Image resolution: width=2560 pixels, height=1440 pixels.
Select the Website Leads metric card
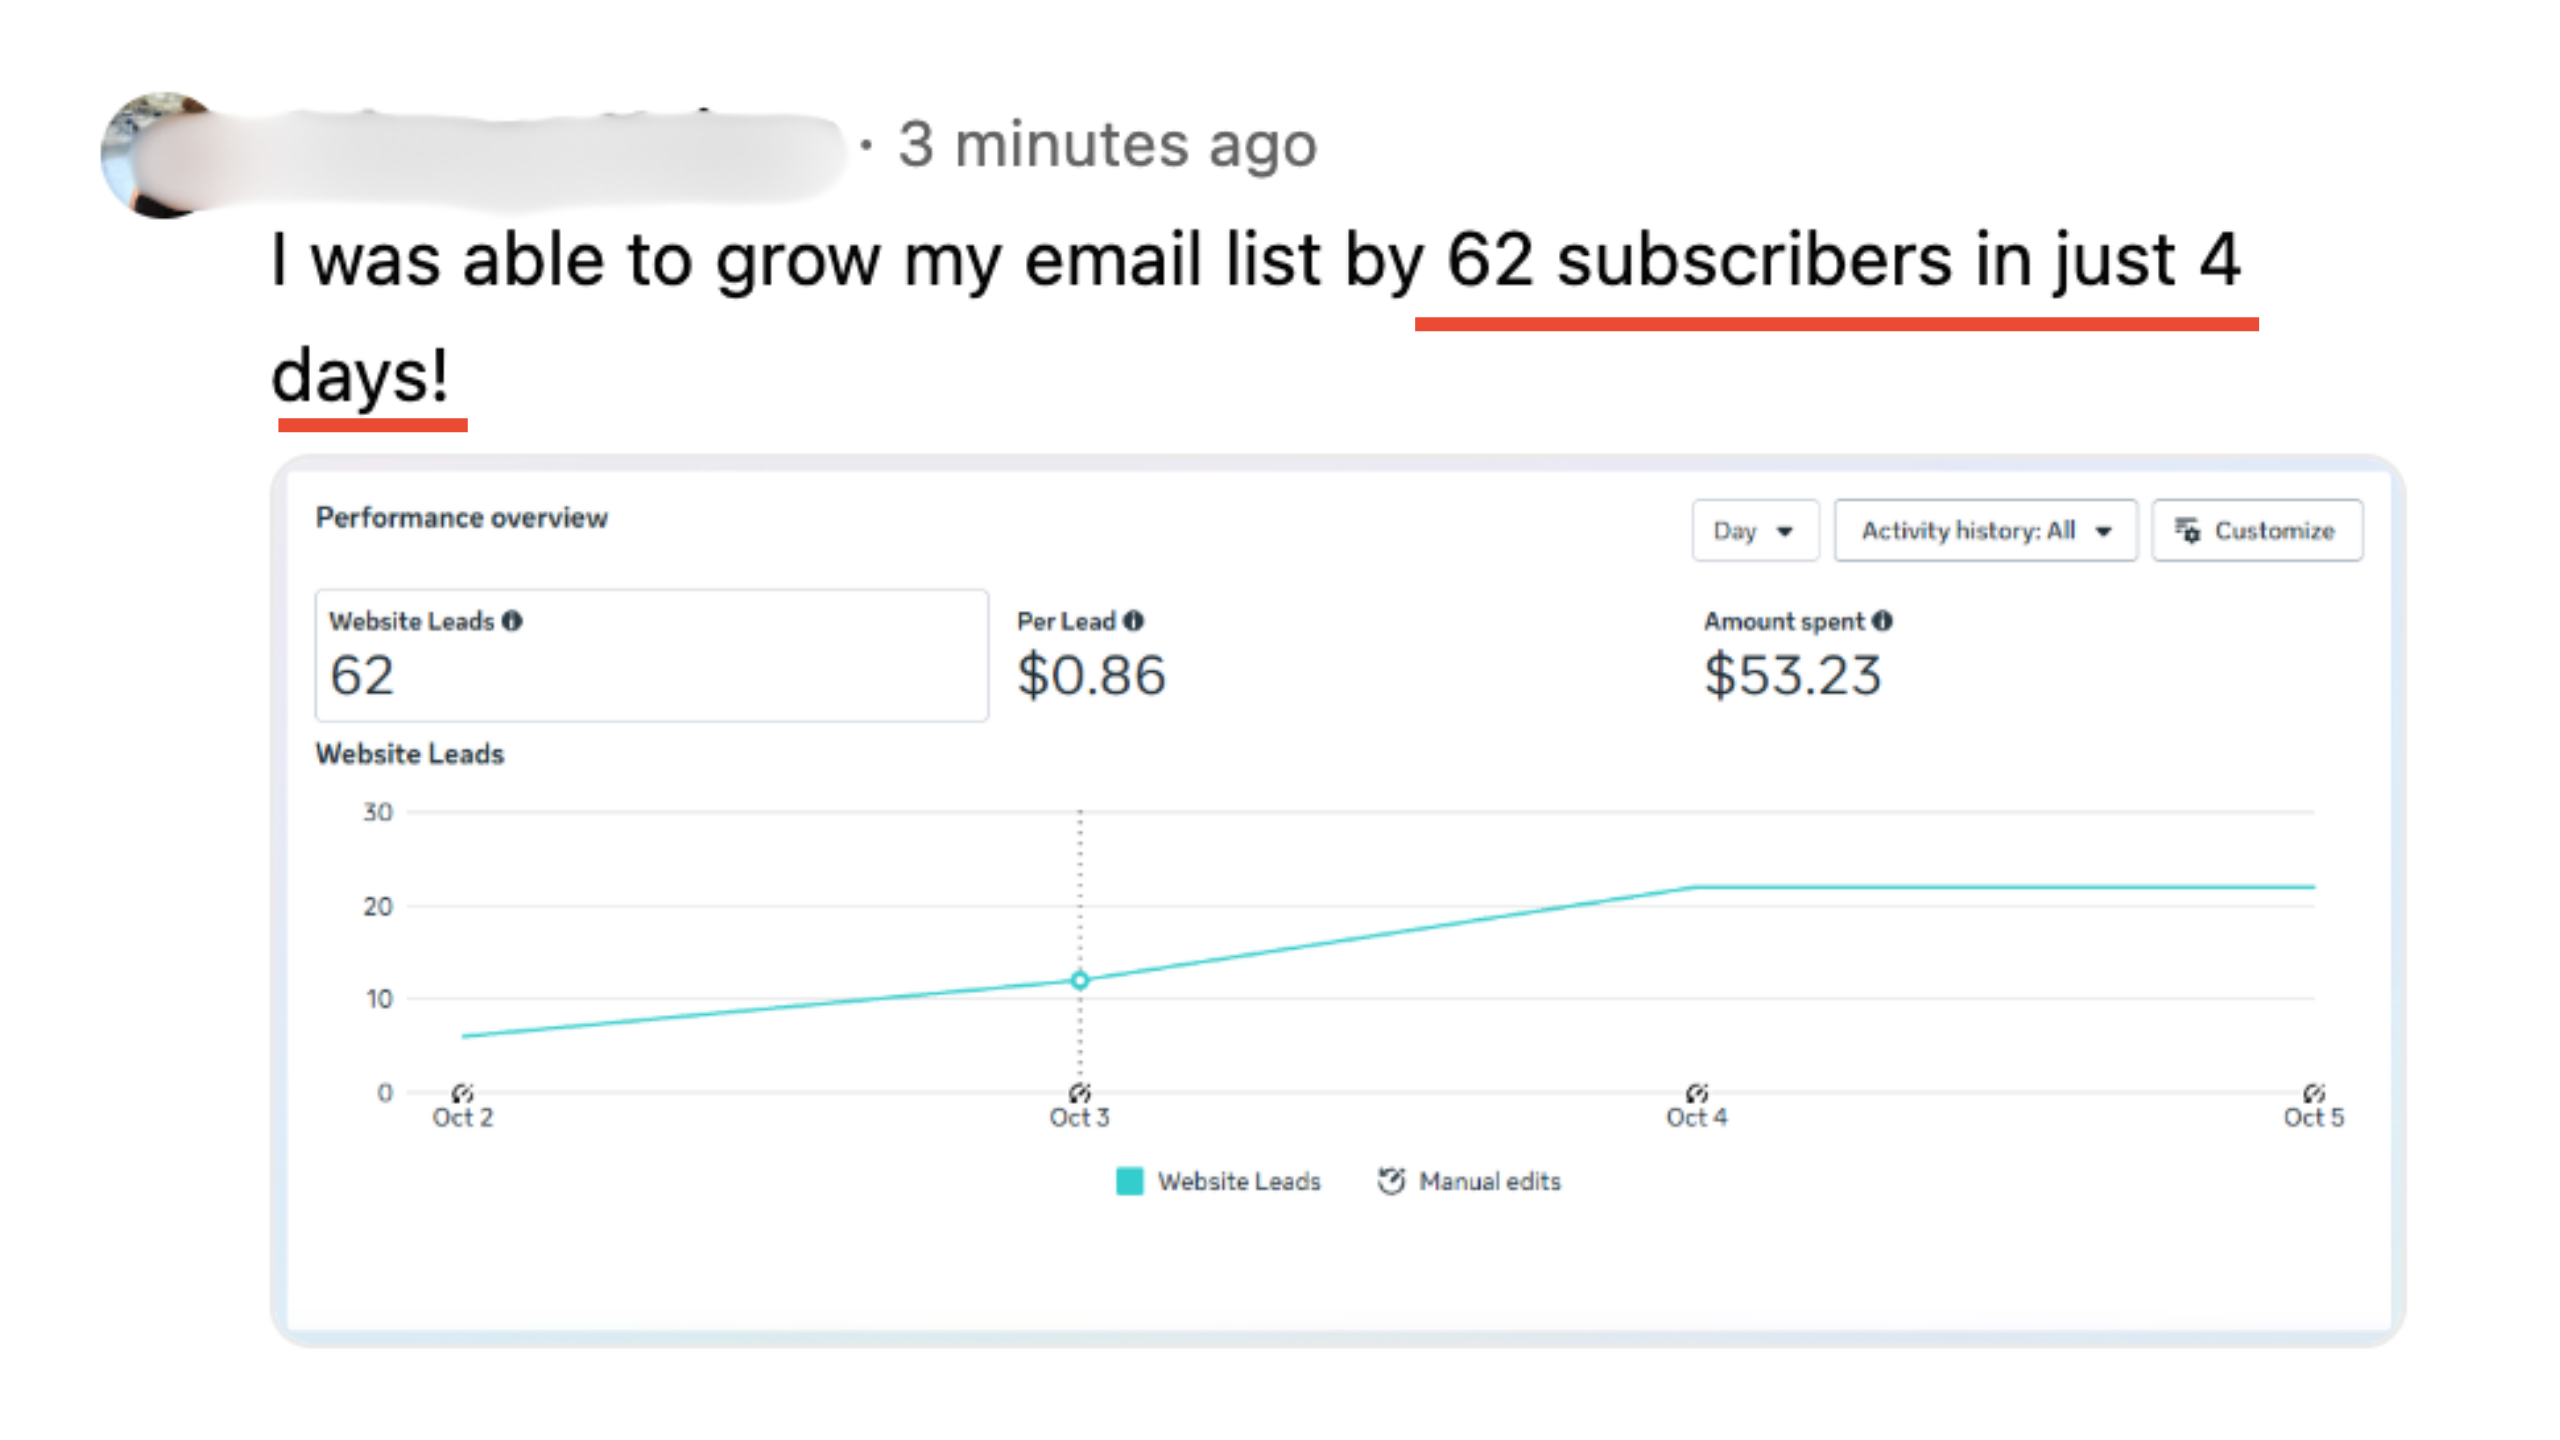click(652, 655)
